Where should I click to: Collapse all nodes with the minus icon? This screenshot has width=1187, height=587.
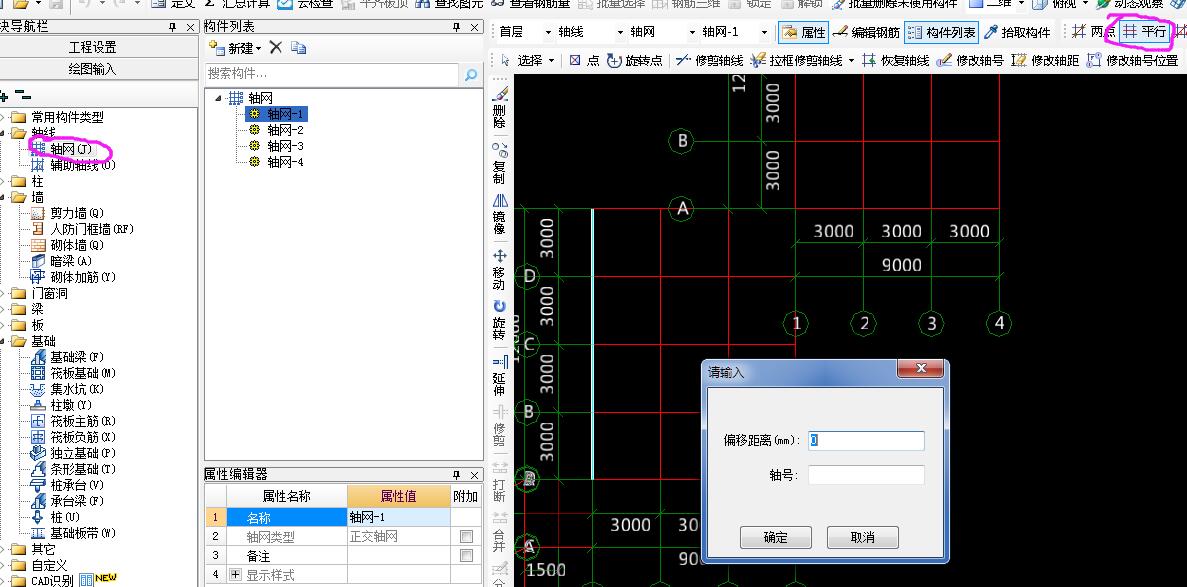pos(23,96)
